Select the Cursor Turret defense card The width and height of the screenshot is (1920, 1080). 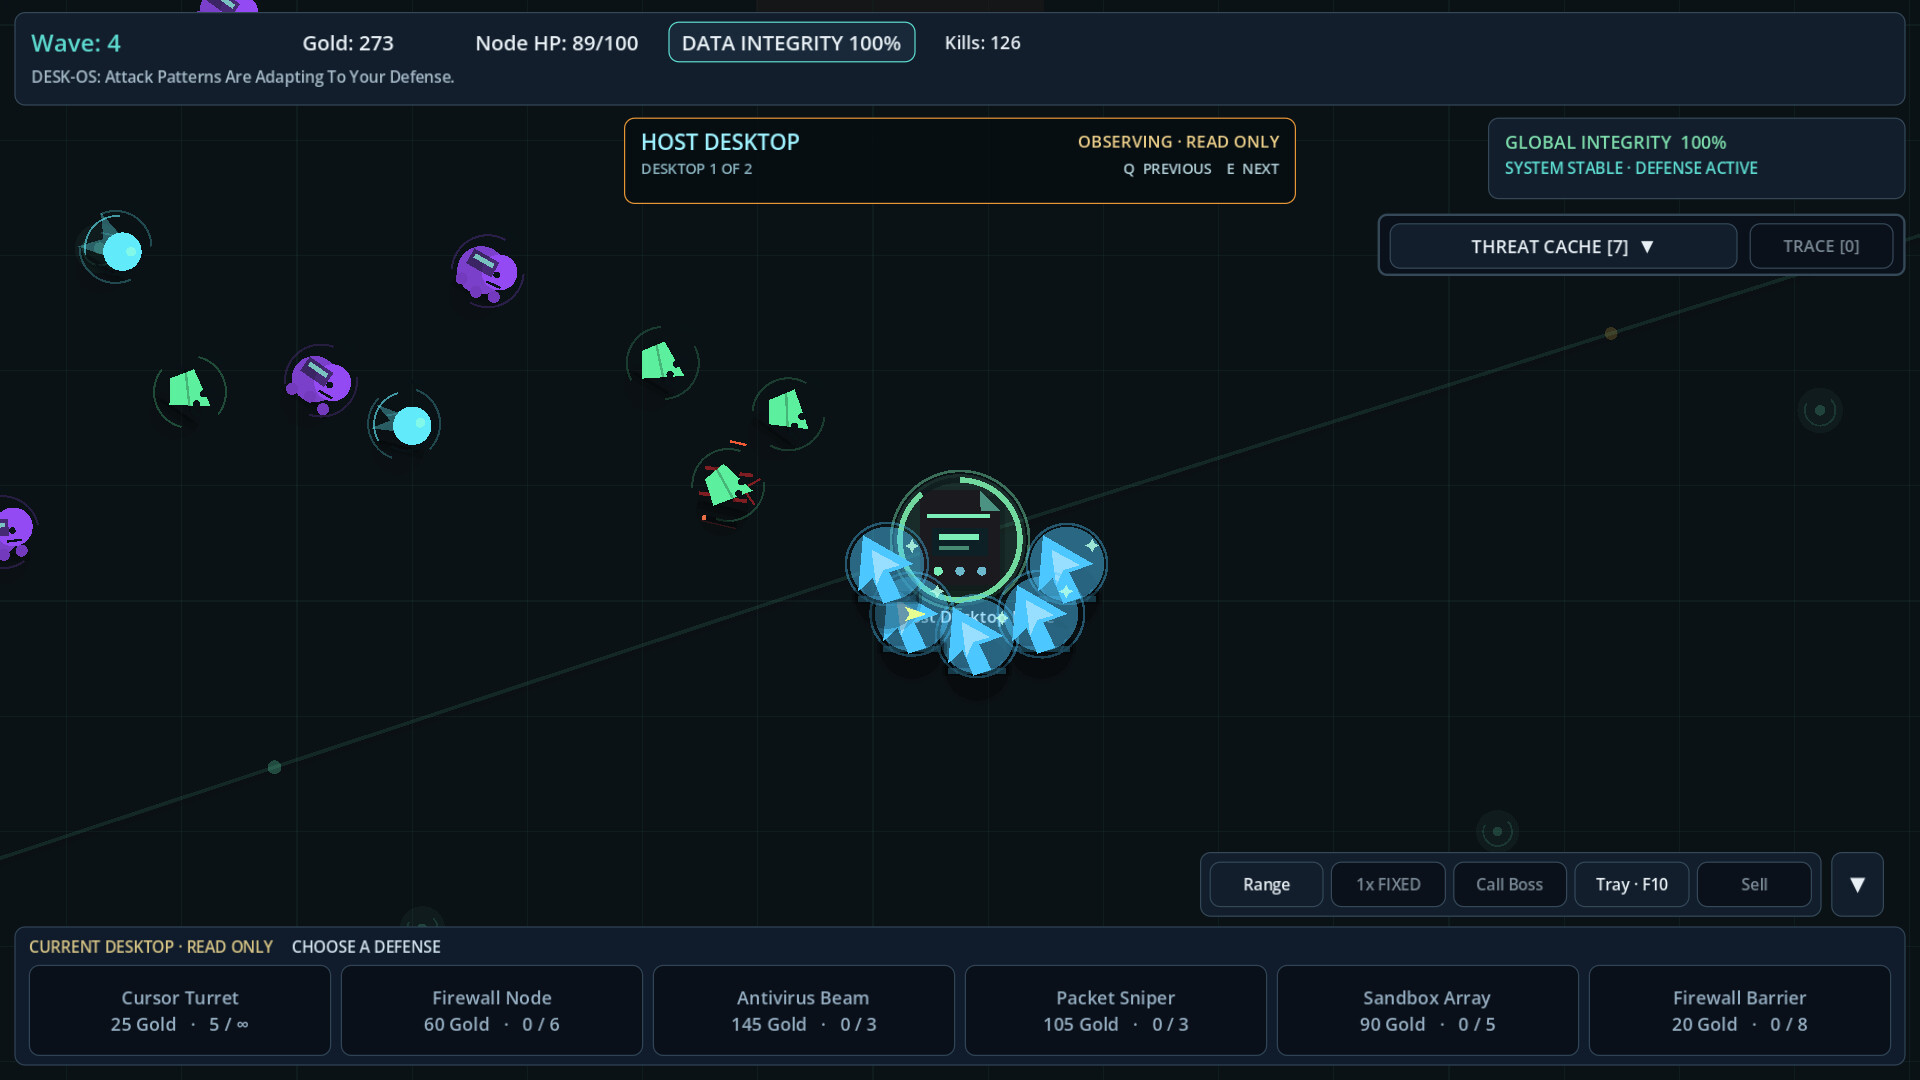pos(180,1010)
